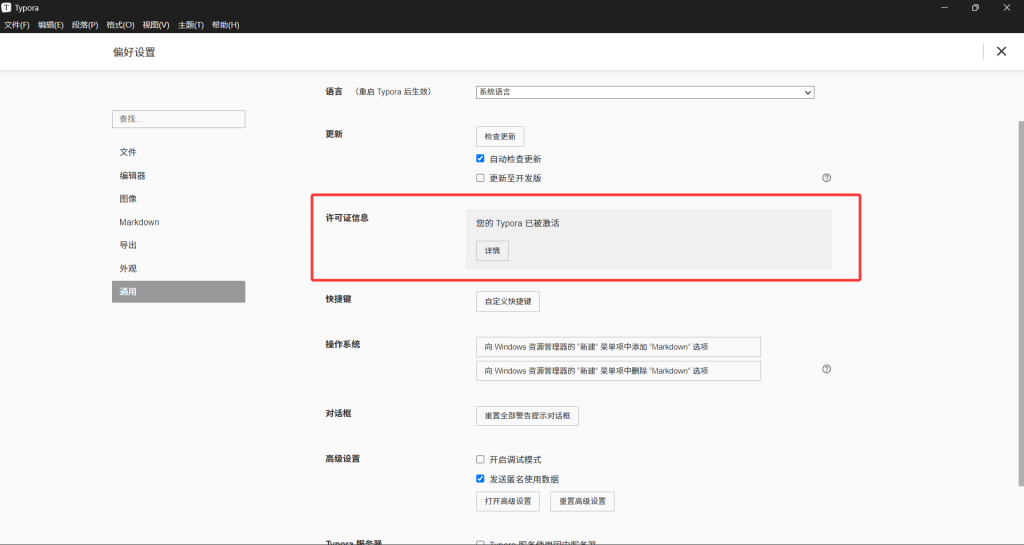
Task: Click the 高级设置 section label
Action: point(342,459)
